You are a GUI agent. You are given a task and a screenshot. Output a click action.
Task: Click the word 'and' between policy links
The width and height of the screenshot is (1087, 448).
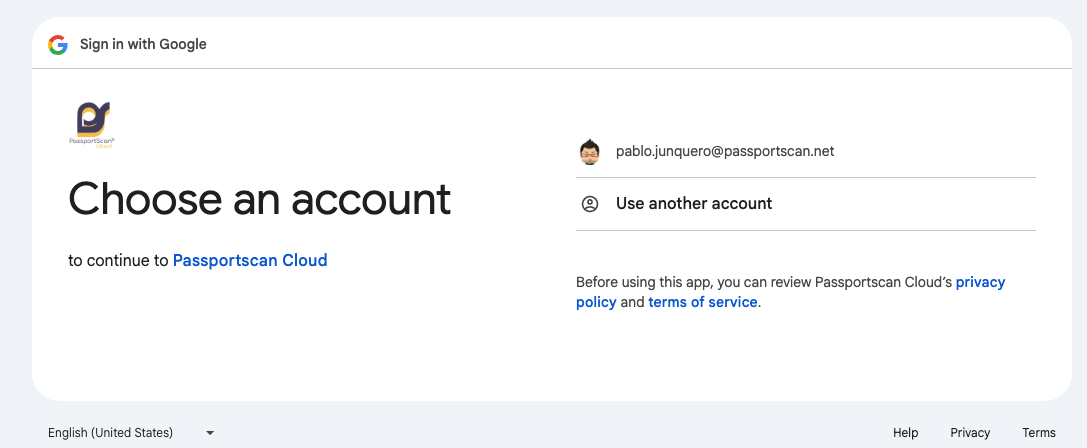(632, 302)
